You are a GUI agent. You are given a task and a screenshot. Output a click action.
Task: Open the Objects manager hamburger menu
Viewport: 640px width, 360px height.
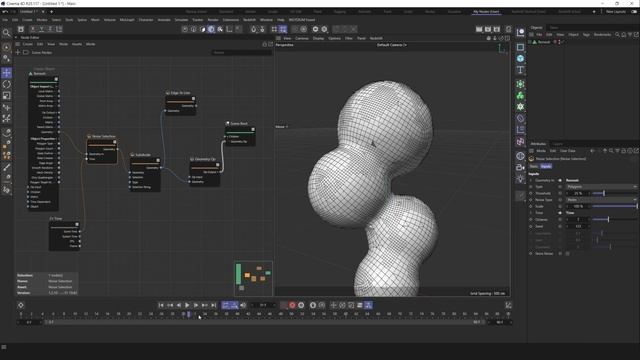pyautogui.click(x=531, y=35)
